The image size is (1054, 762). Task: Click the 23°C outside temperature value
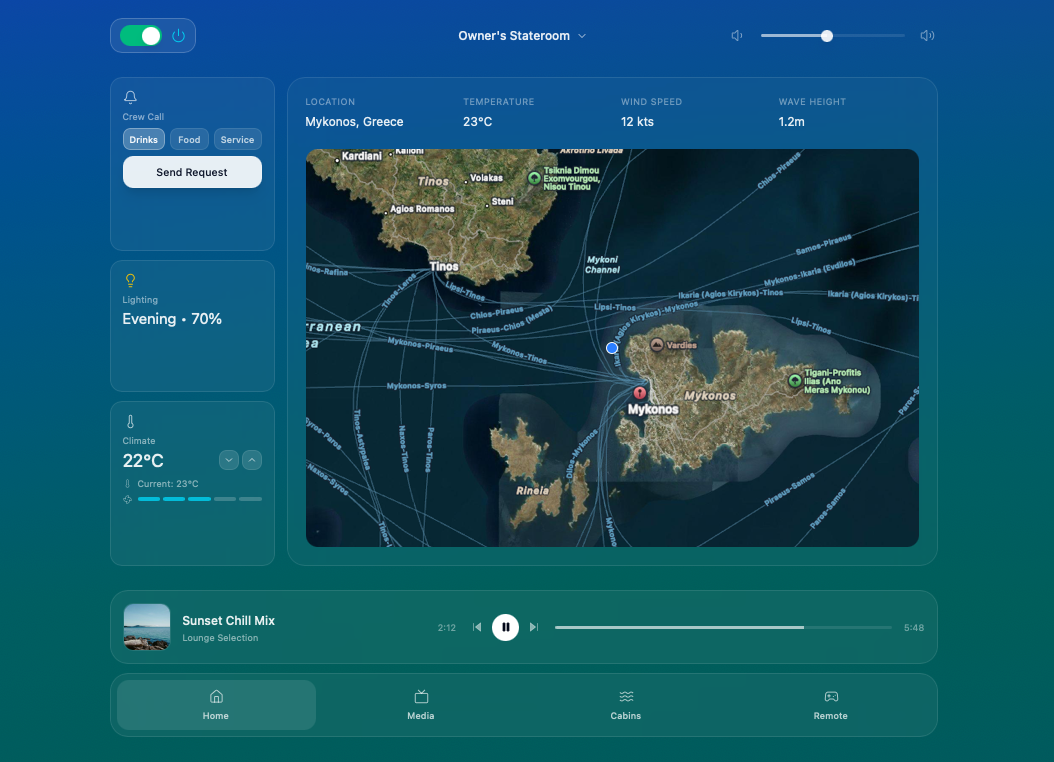(477, 122)
